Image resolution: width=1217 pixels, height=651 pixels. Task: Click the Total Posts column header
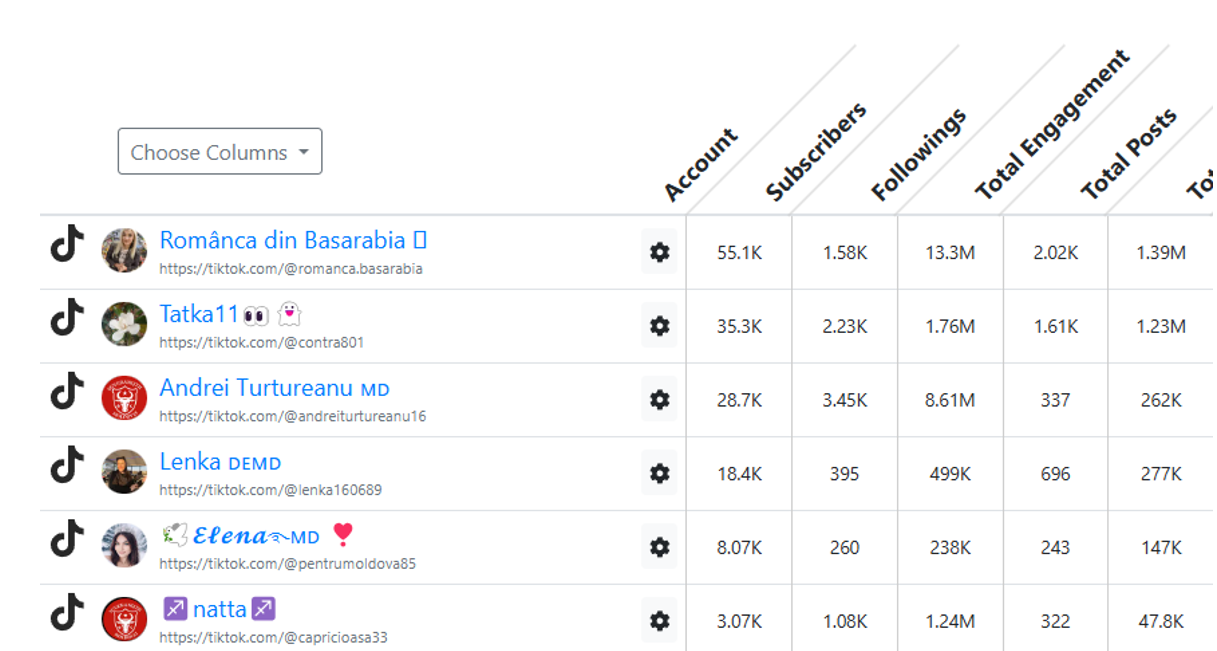pyautogui.click(x=1129, y=154)
